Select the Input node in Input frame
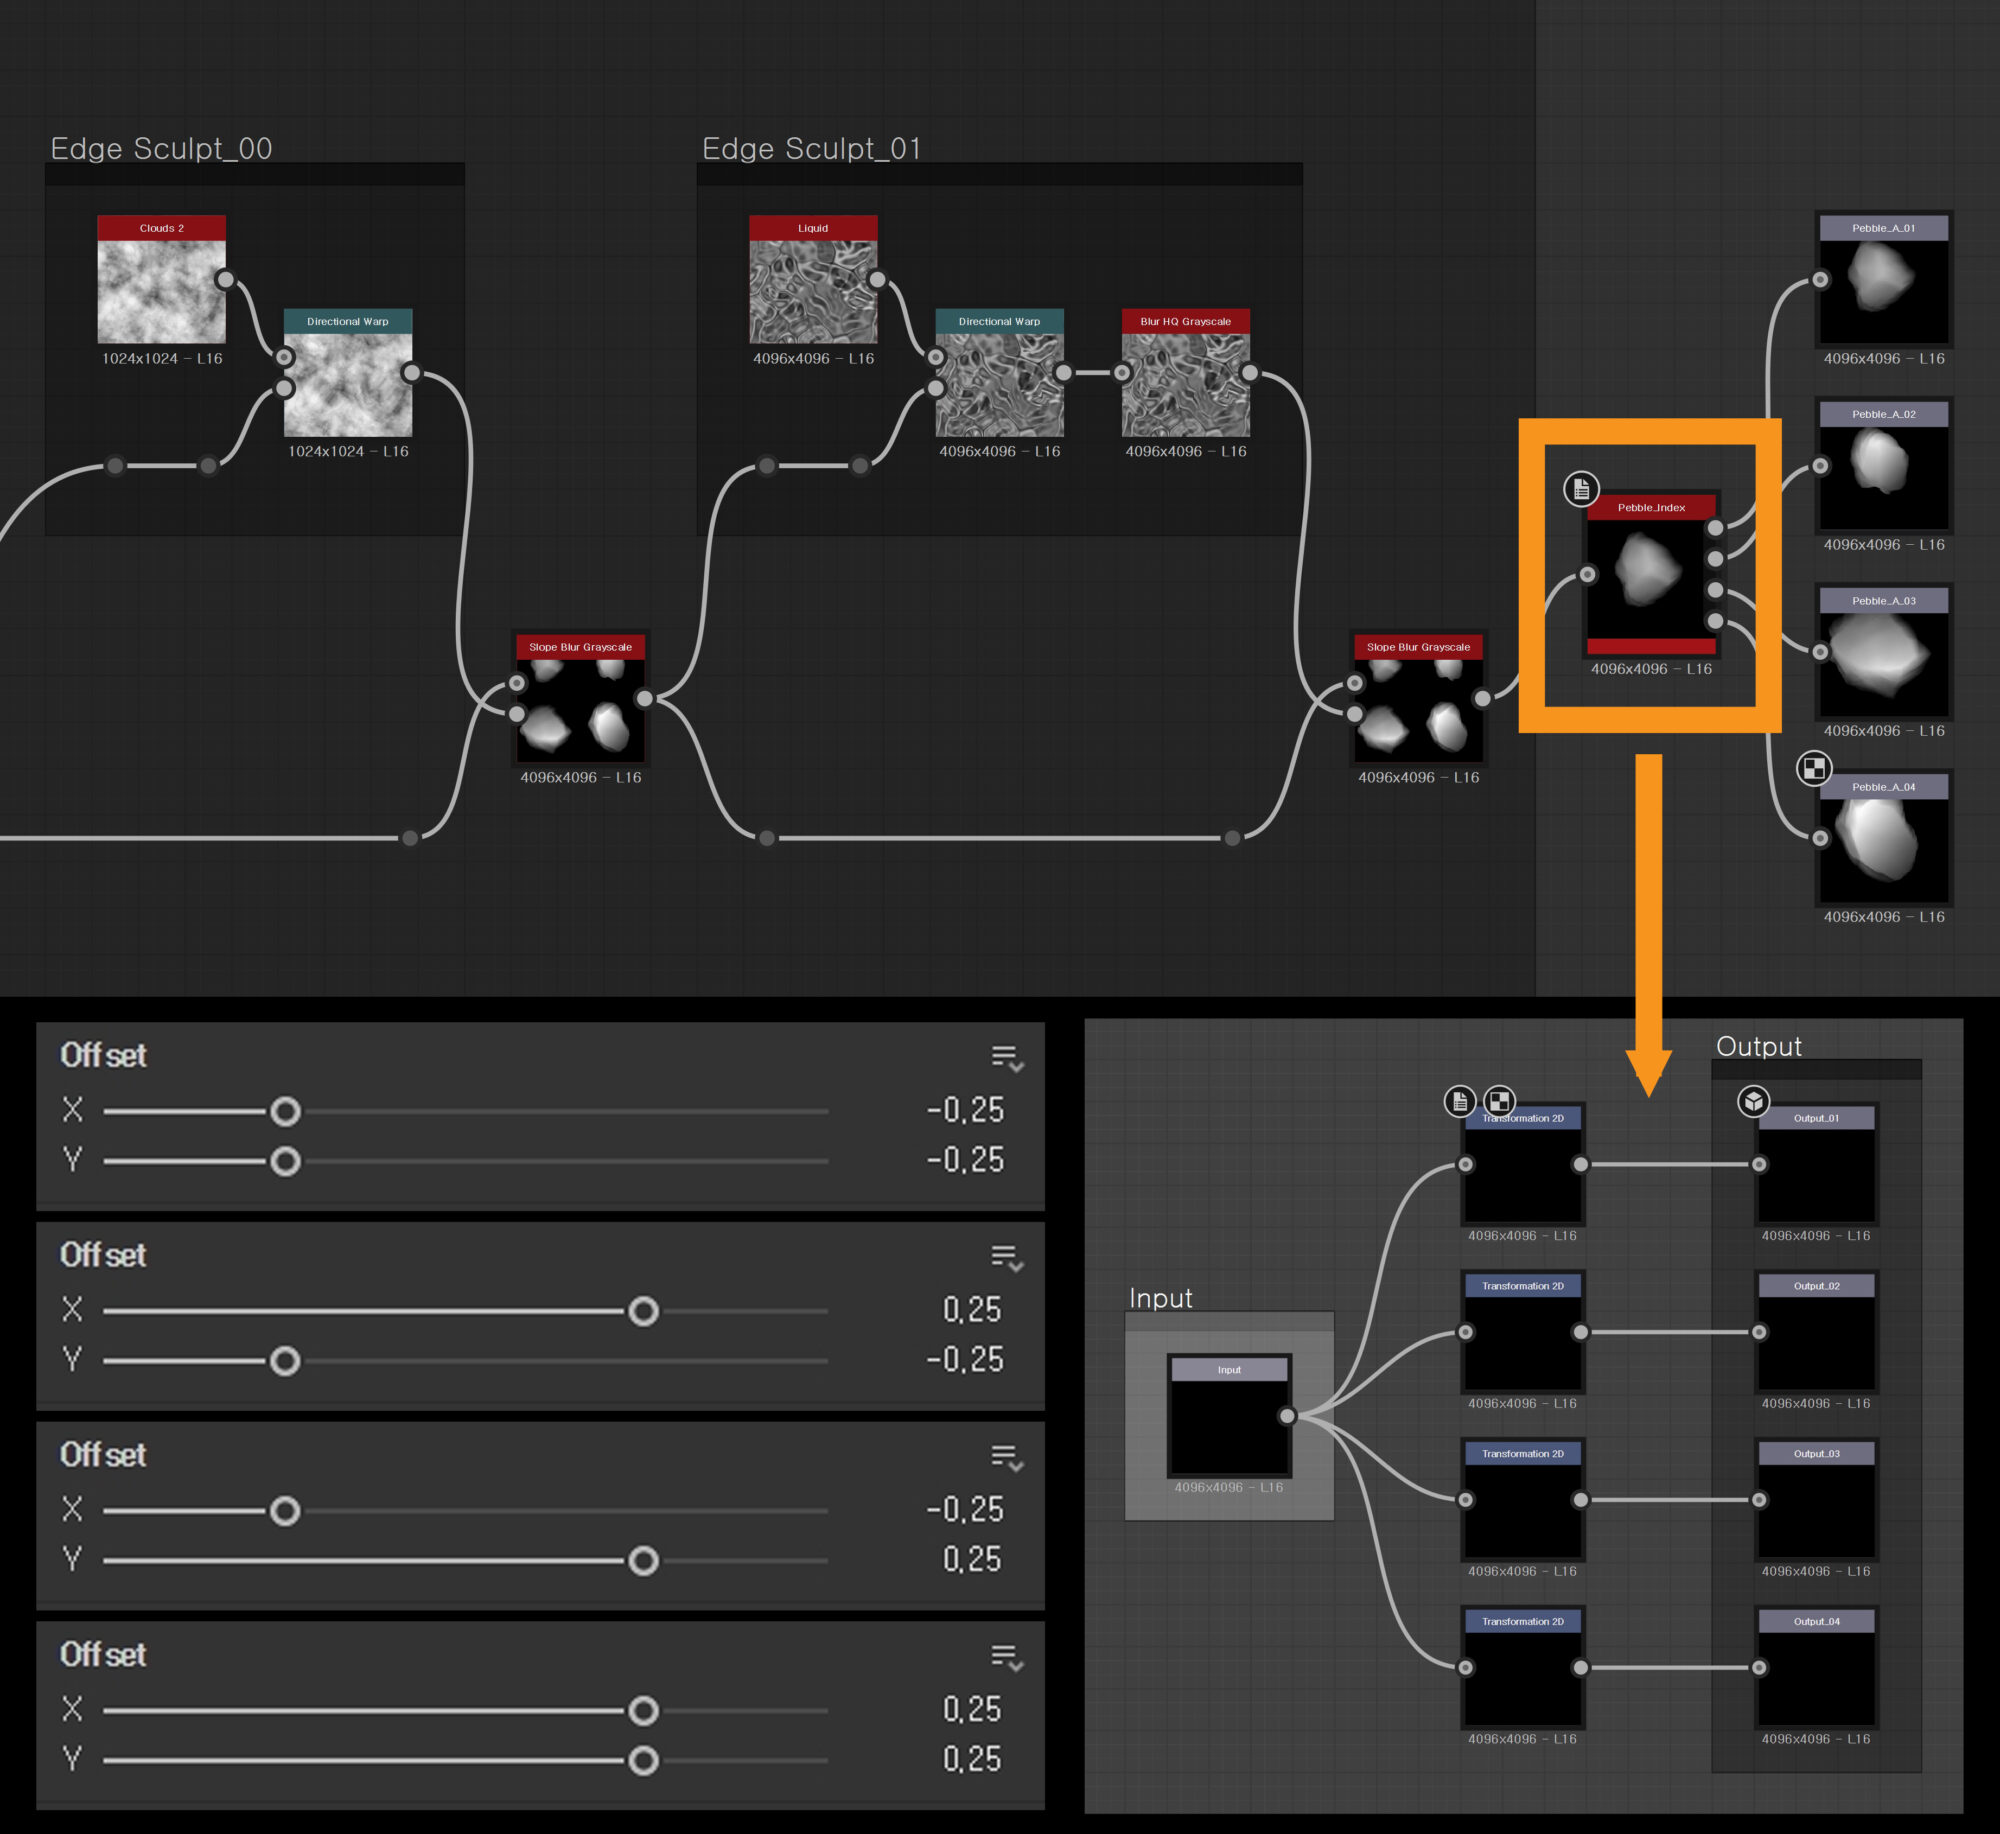This screenshot has width=2000, height=1834. click(1229, 1425)
